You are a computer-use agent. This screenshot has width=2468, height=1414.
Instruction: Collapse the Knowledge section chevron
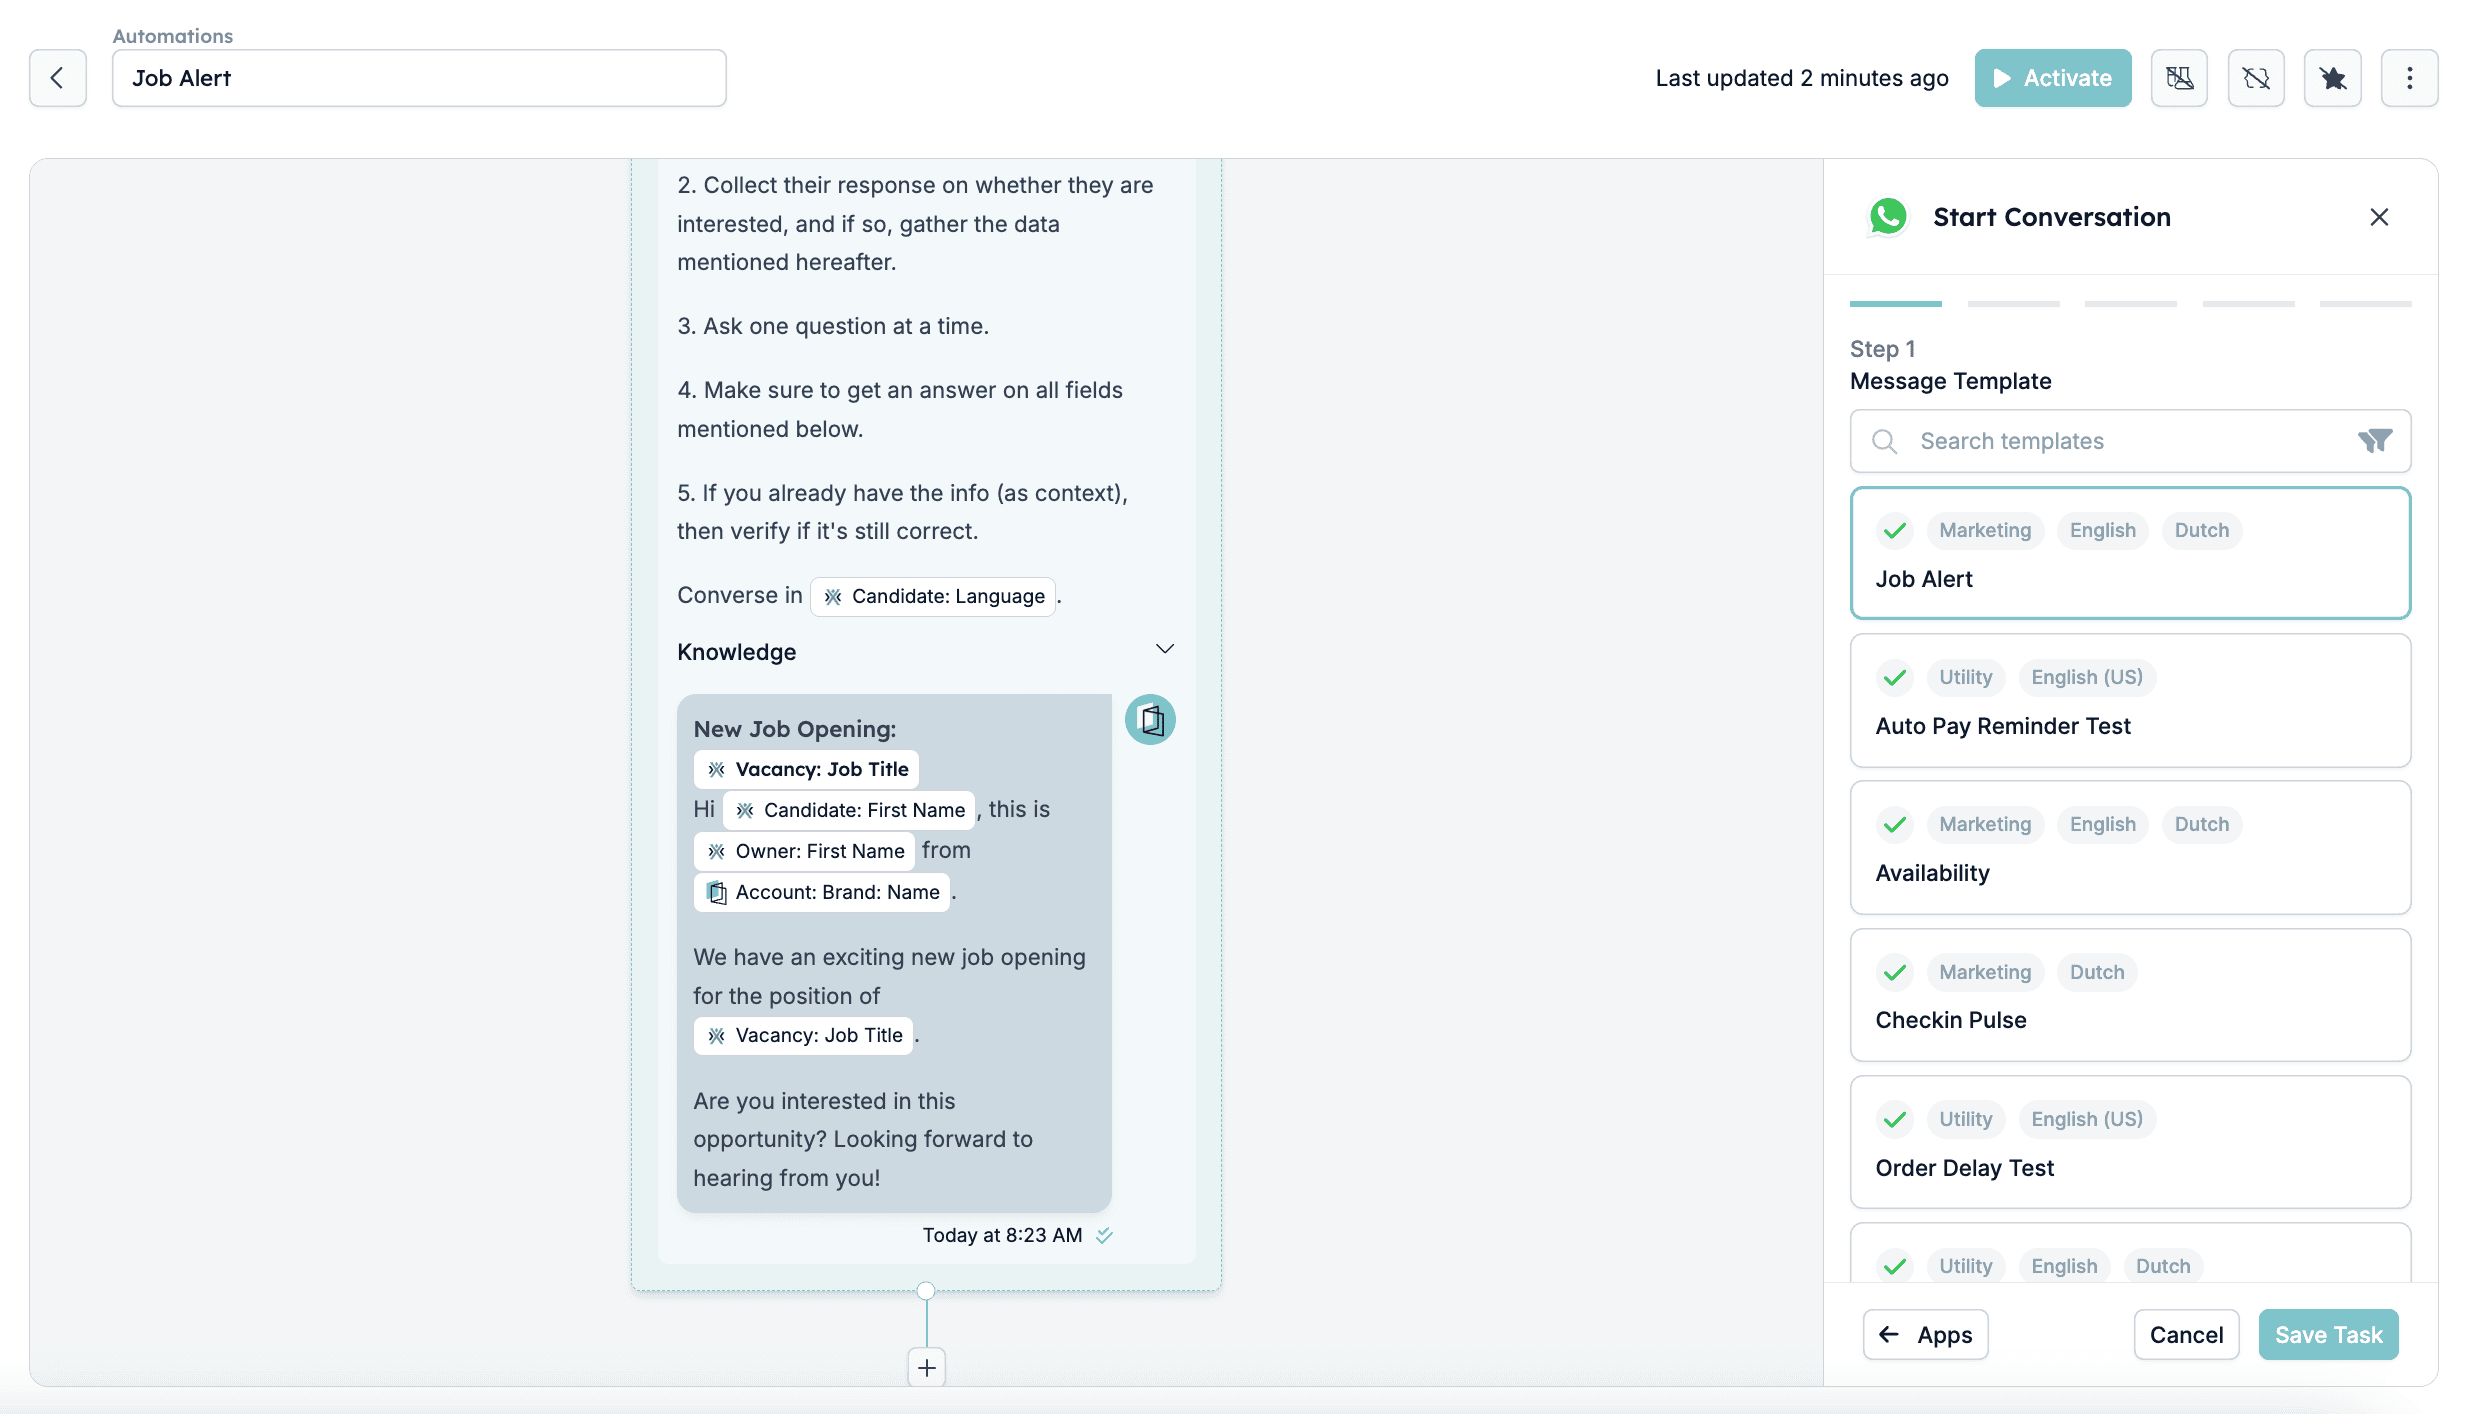(x=1165, y=649)
